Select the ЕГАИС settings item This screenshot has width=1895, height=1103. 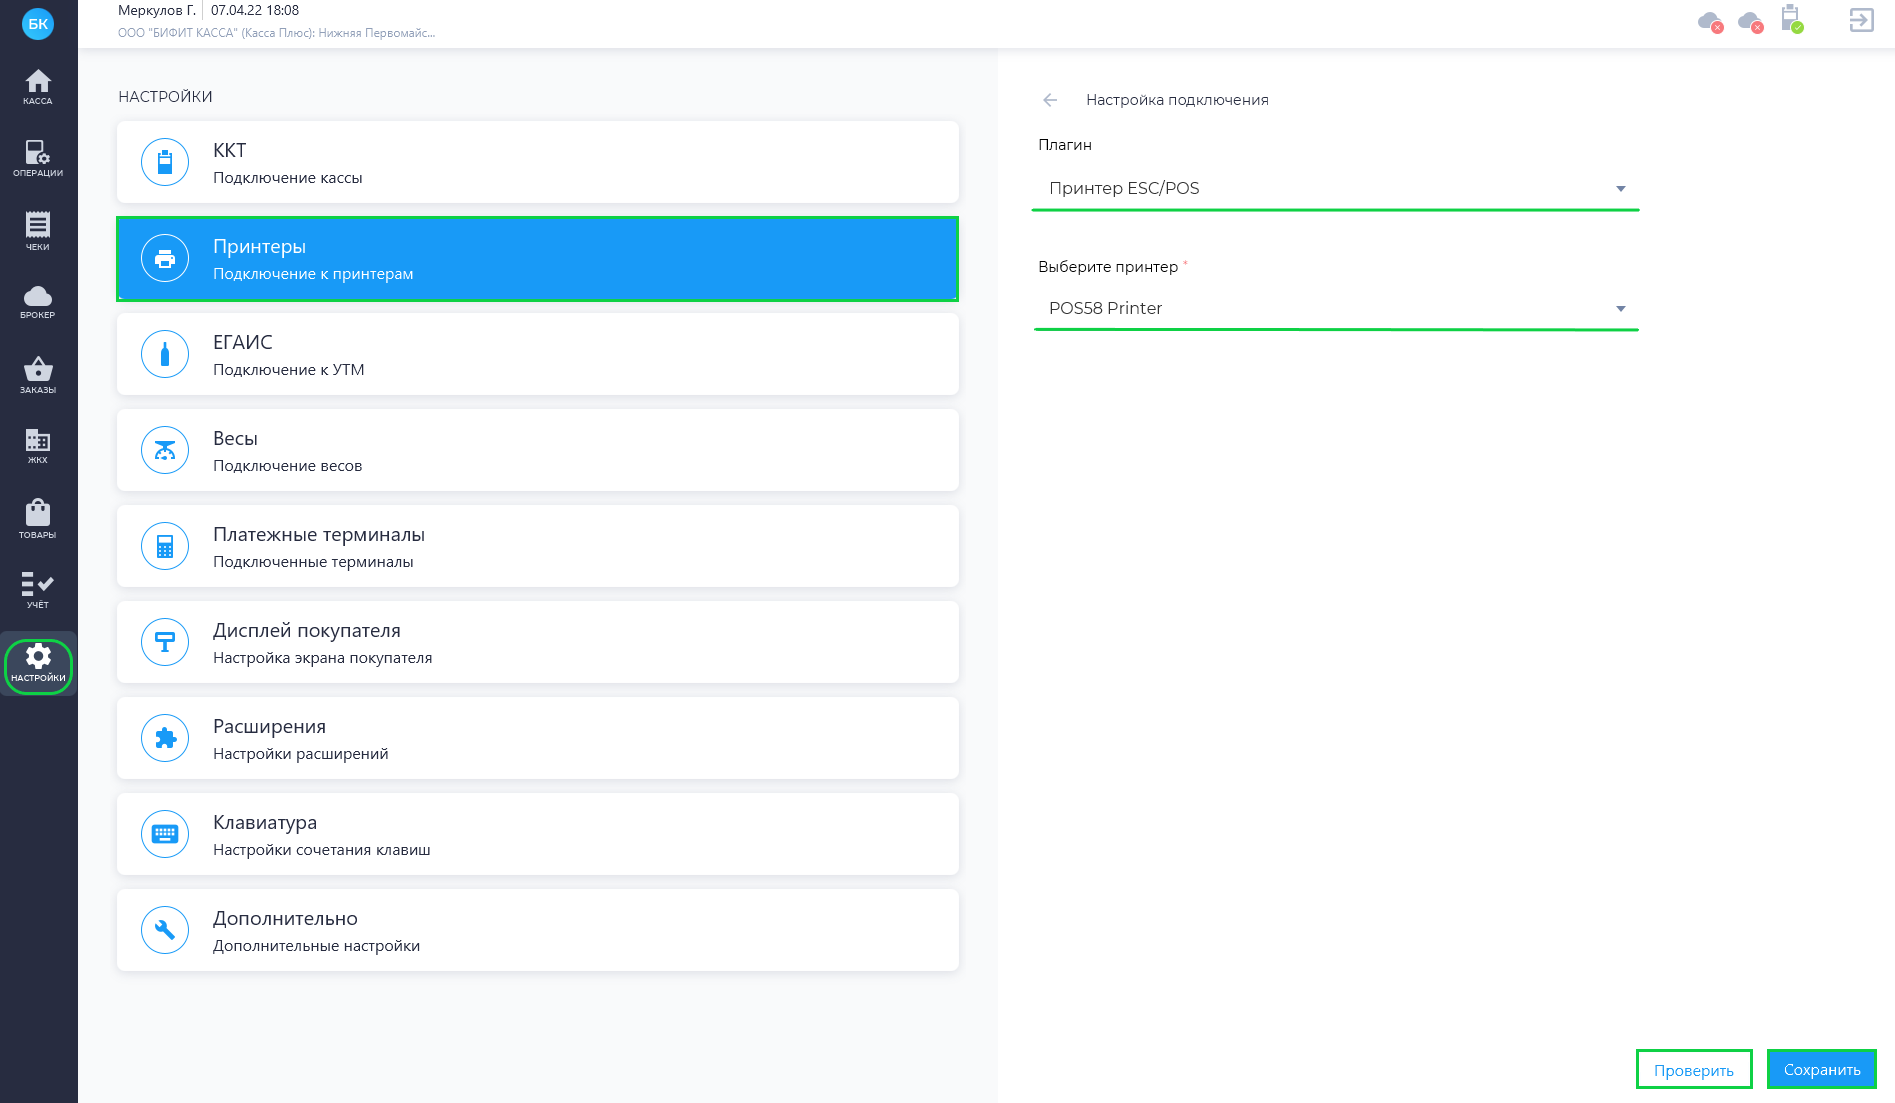[x=538, y=355]
